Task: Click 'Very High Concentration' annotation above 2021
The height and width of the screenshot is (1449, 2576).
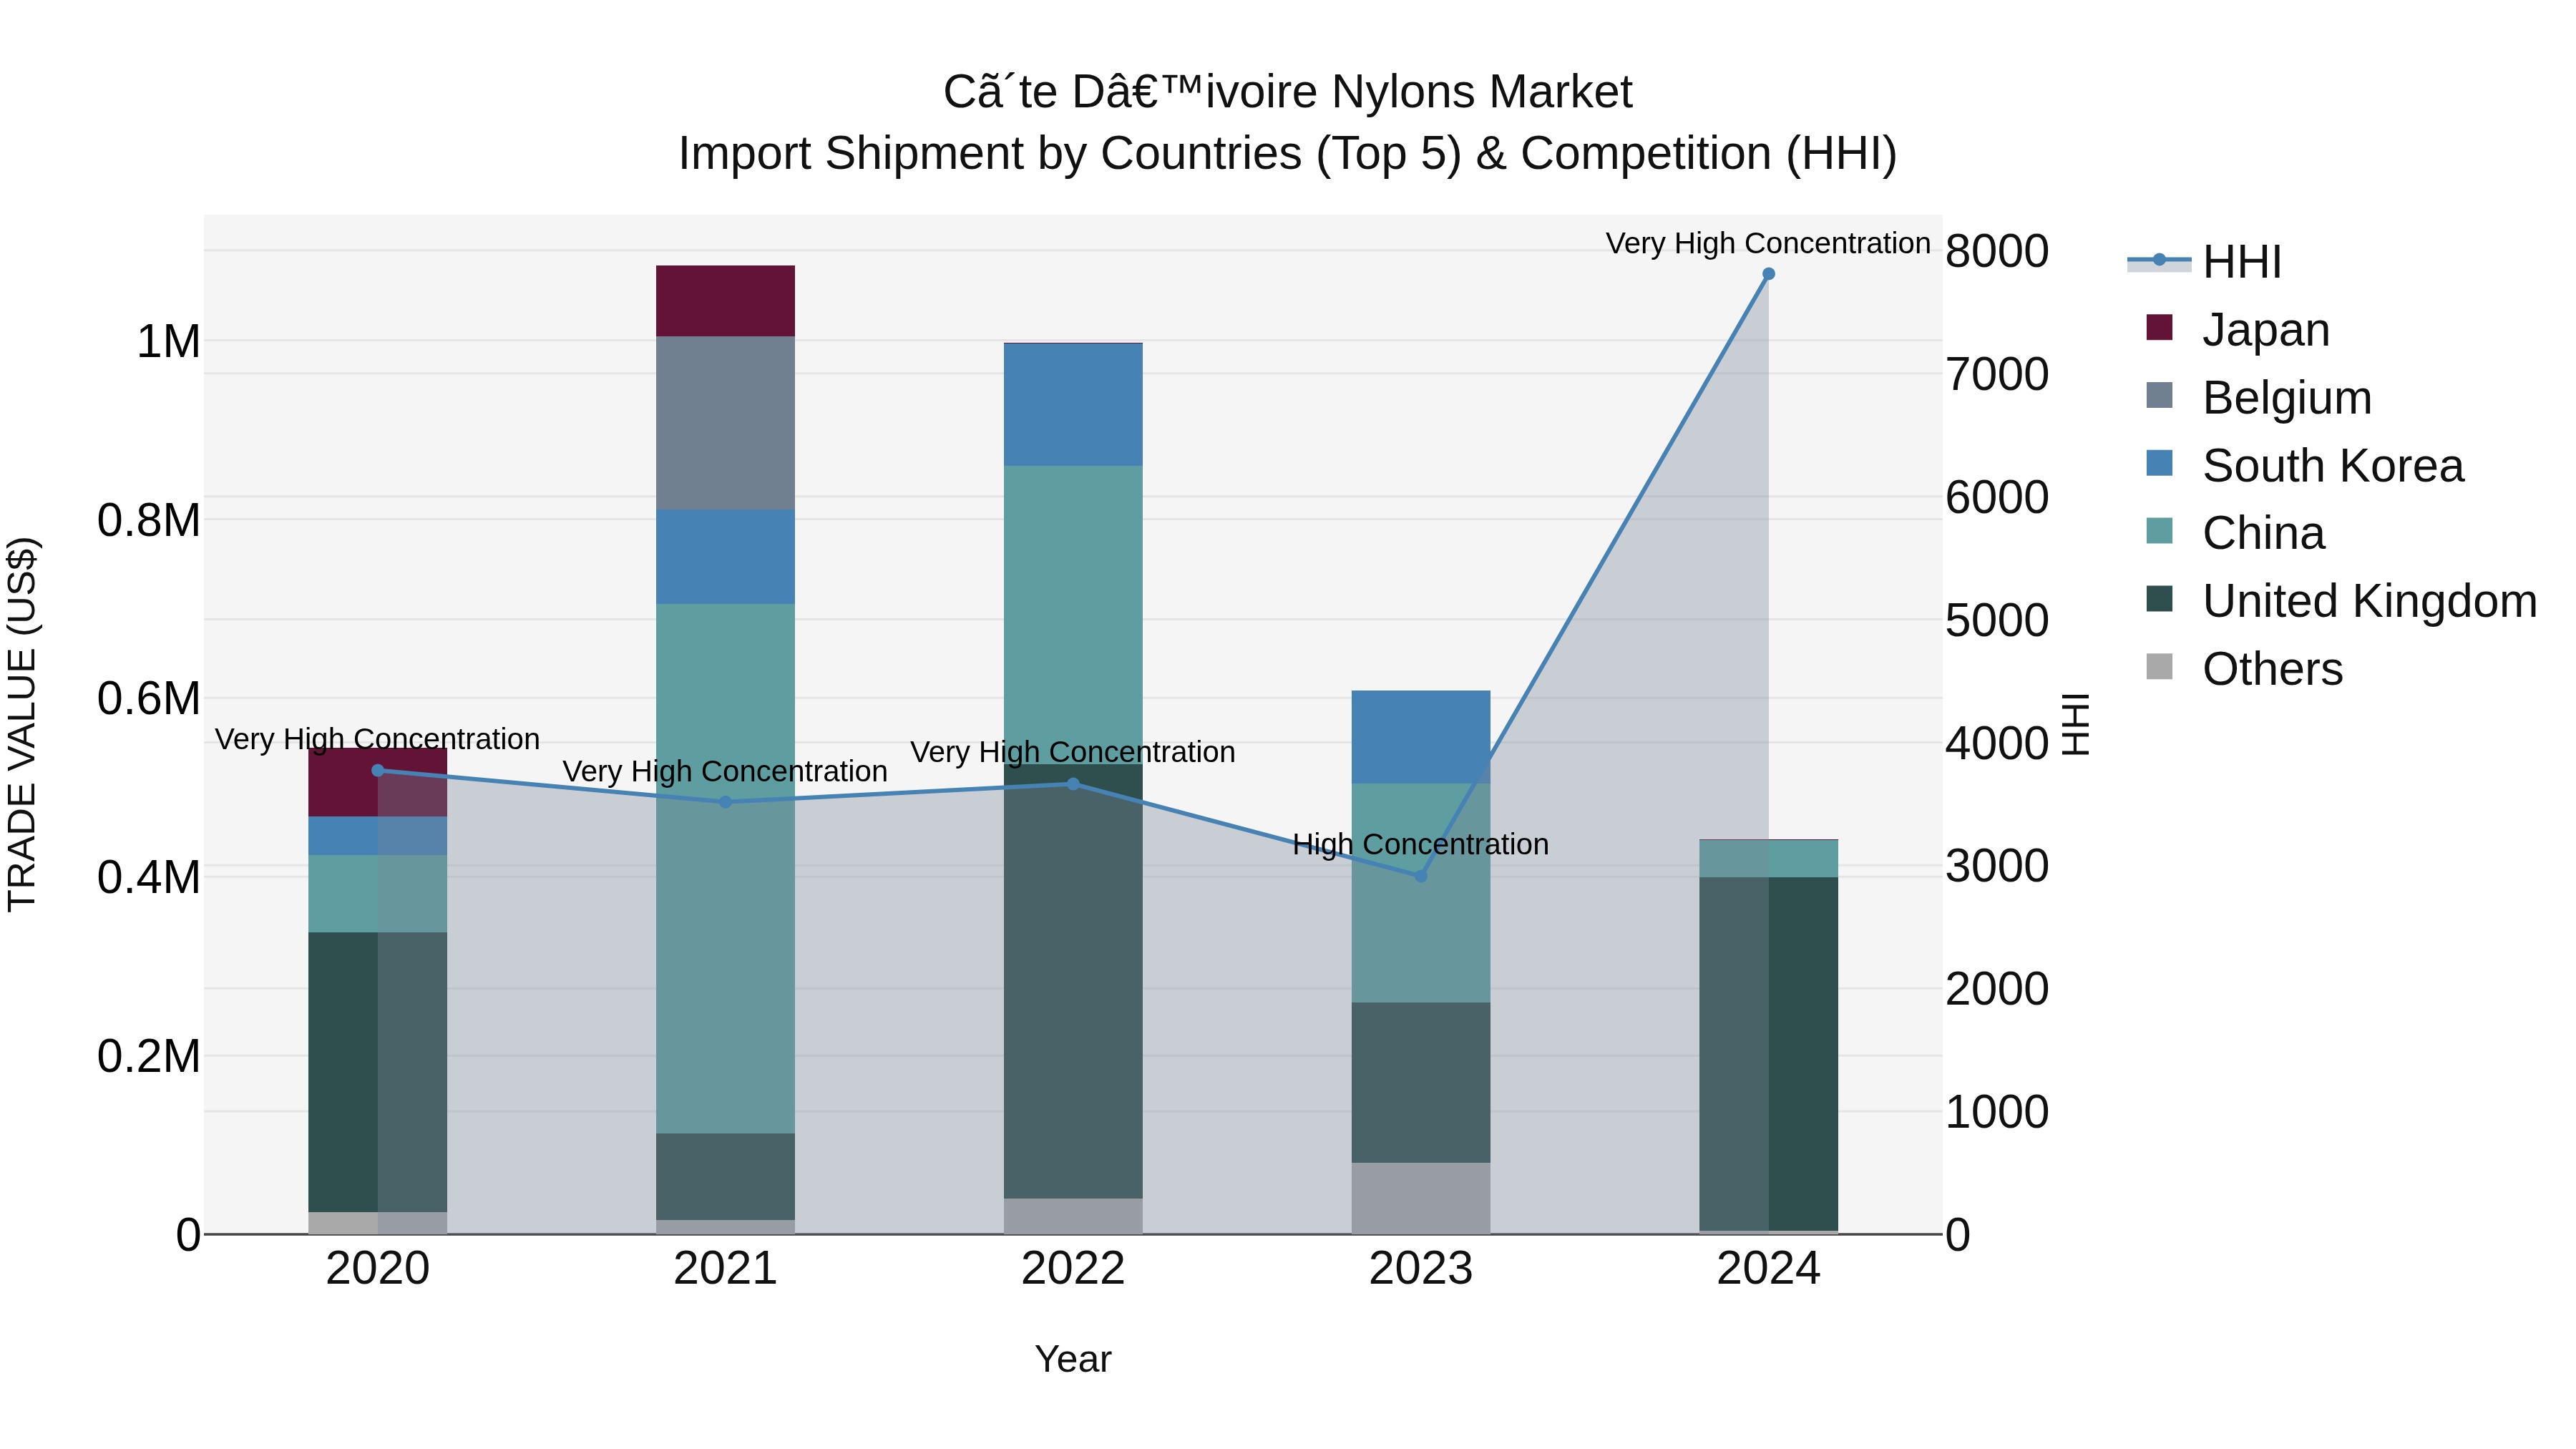Action: (726, 772)
